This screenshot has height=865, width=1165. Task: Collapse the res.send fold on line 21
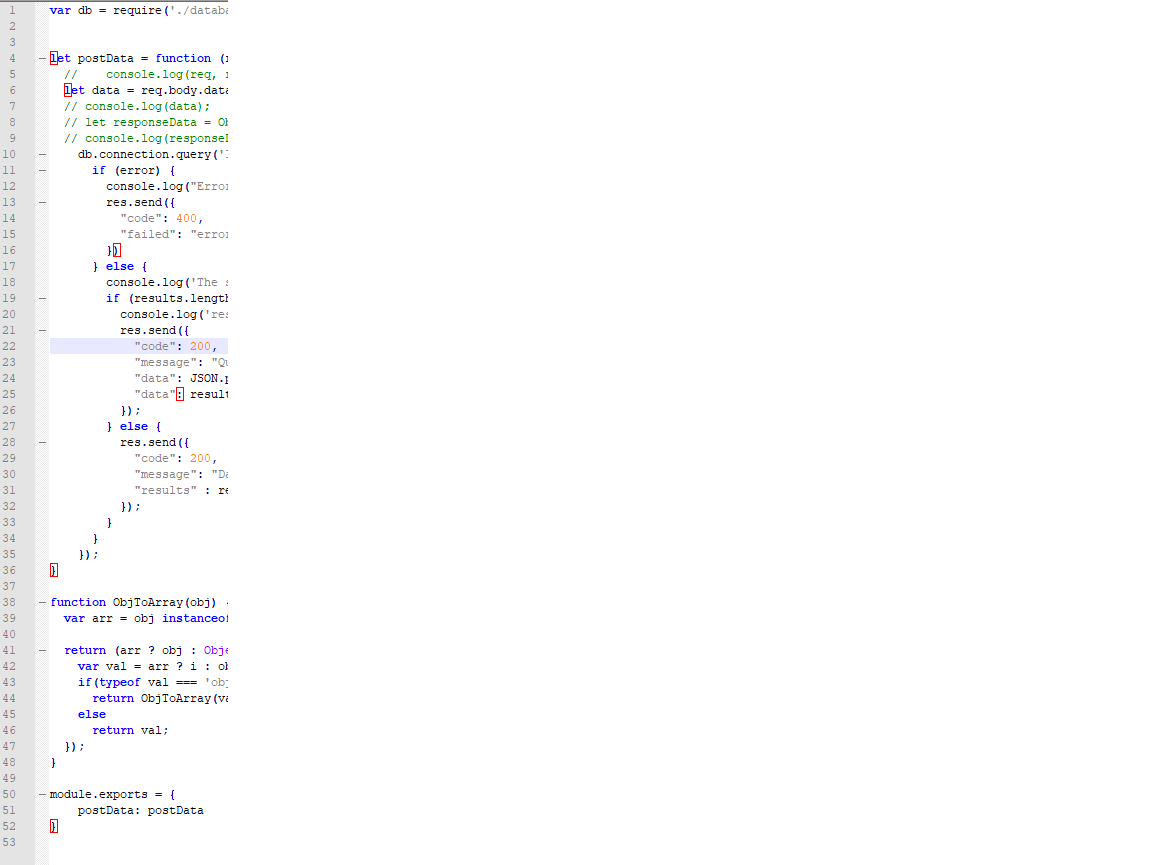pos(42,330)
